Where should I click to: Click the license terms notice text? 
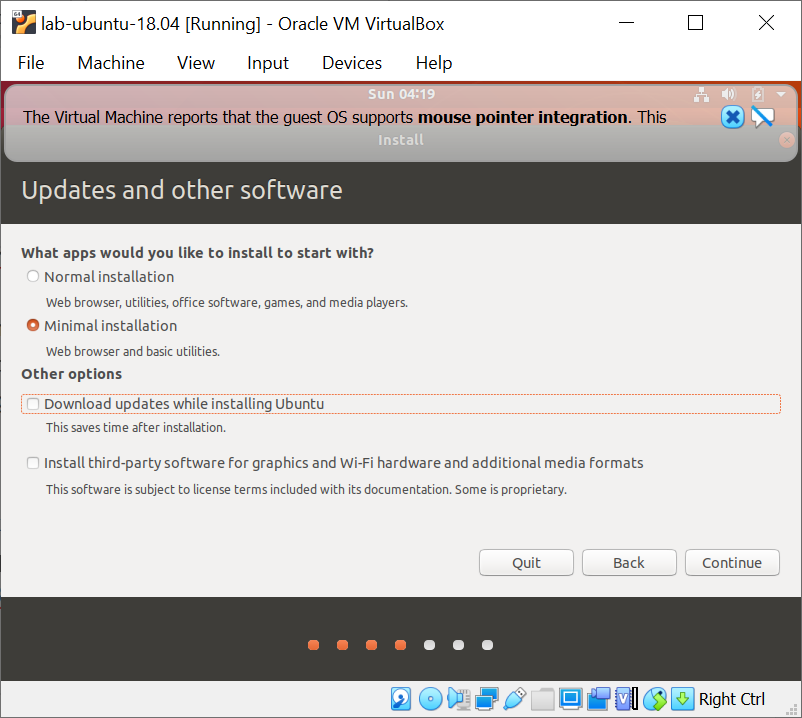(306, 489)
